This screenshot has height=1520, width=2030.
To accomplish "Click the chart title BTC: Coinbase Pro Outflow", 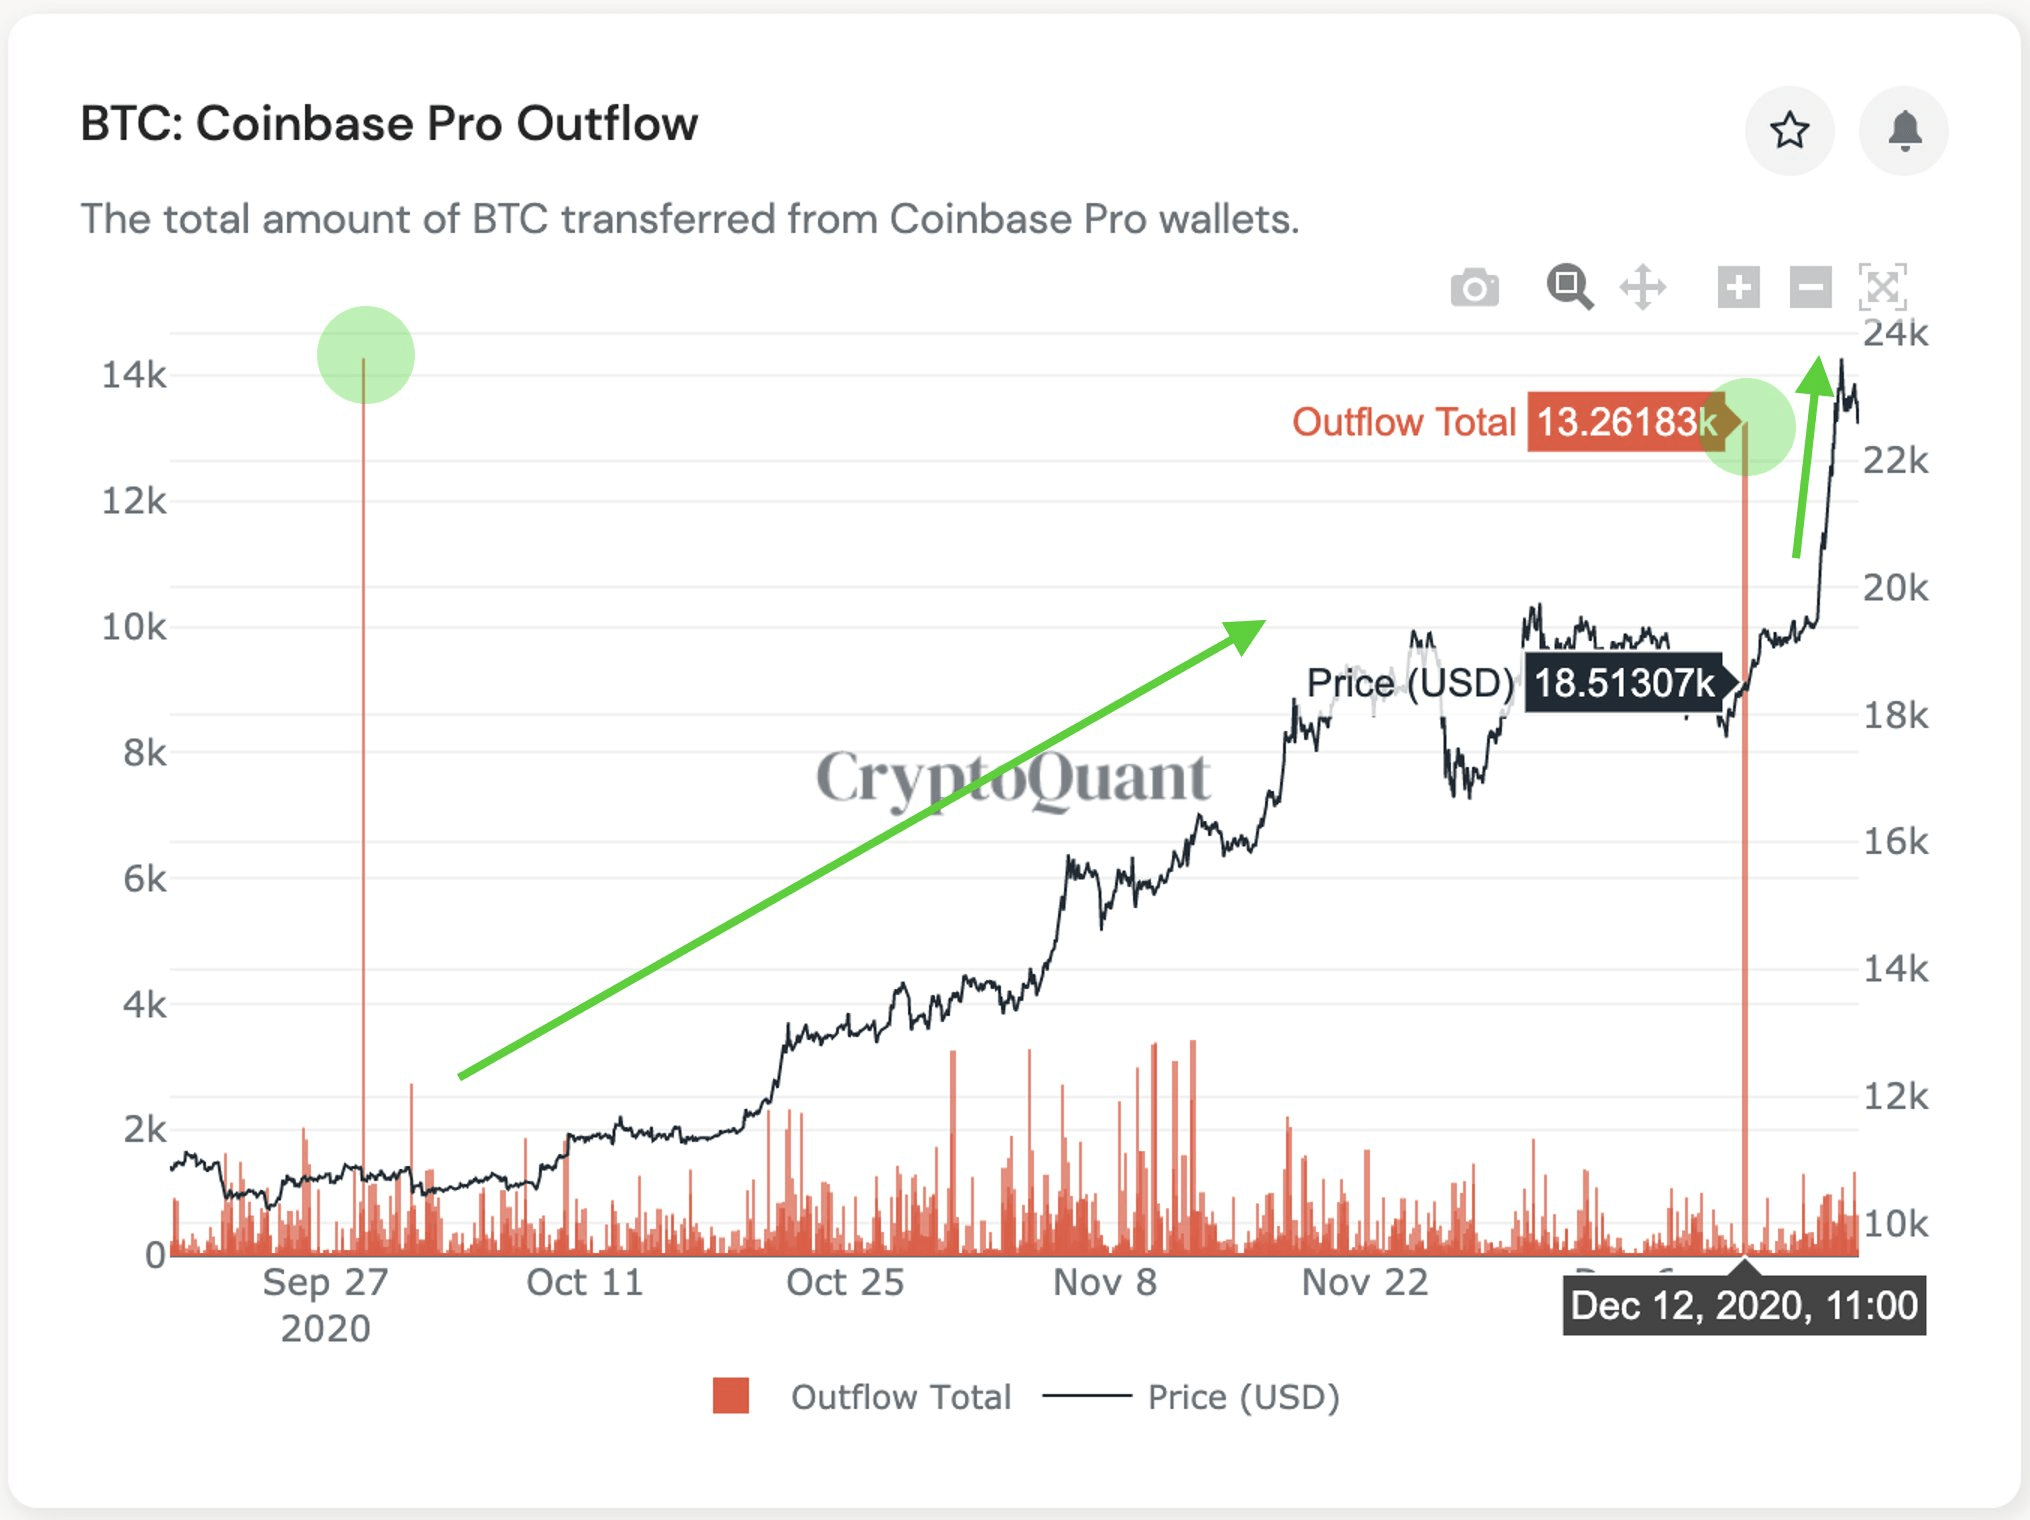I will click(389, 123).
